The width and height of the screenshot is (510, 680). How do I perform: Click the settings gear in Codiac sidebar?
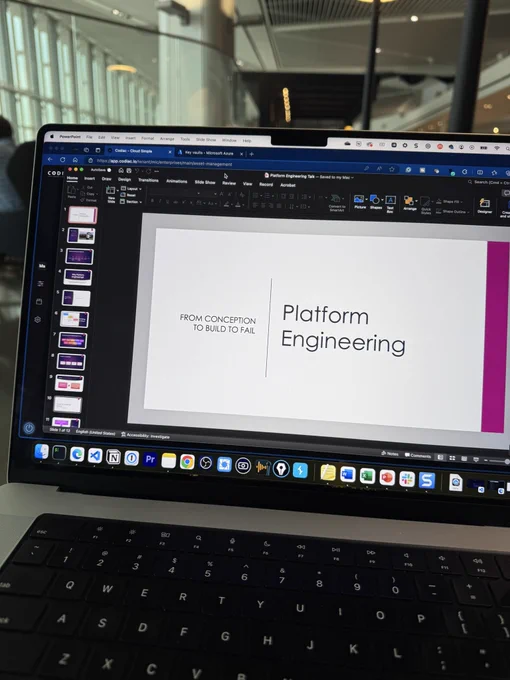[x=38, y=320]
